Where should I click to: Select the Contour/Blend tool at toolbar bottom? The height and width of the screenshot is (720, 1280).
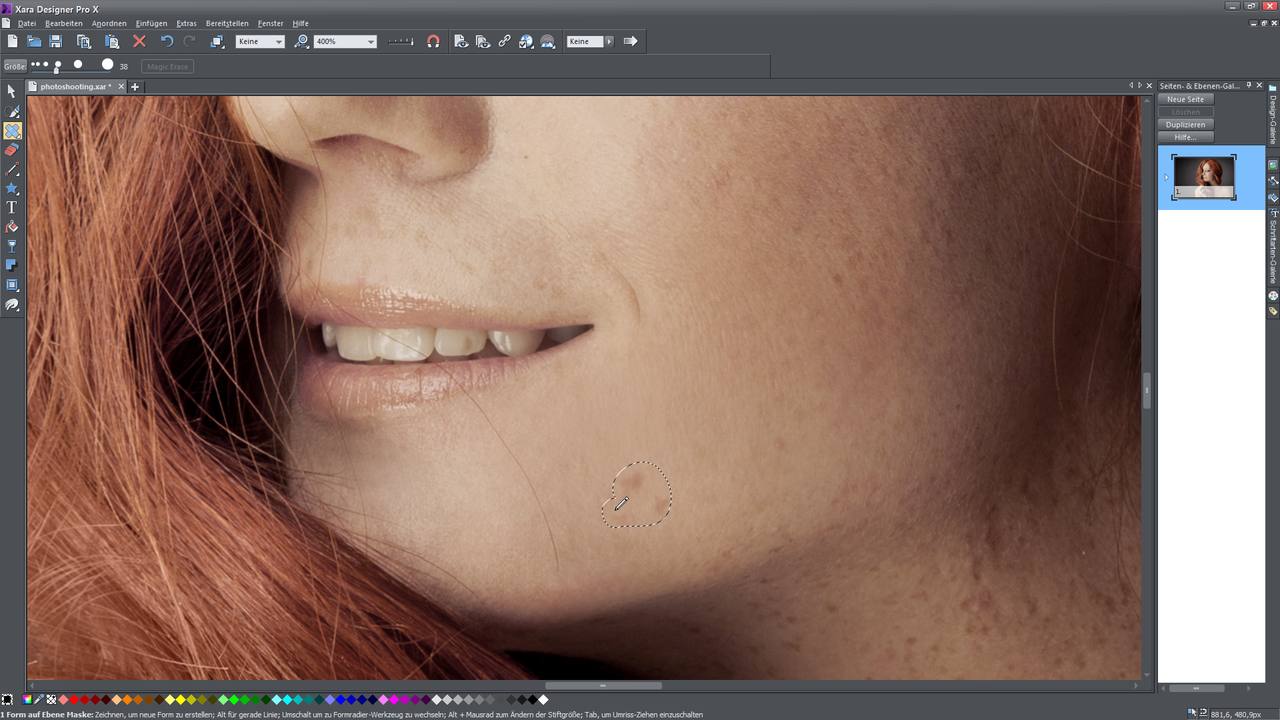pyautogui.click(x=12, y=304)
